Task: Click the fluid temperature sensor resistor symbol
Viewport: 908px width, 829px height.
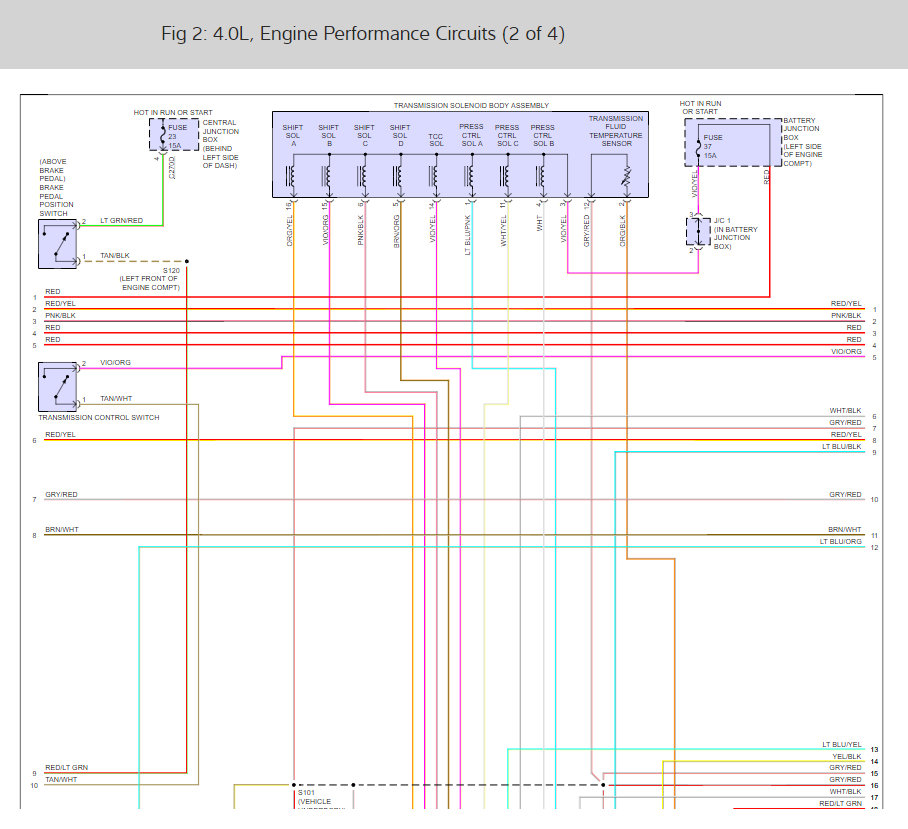Action: click(627, 176)
